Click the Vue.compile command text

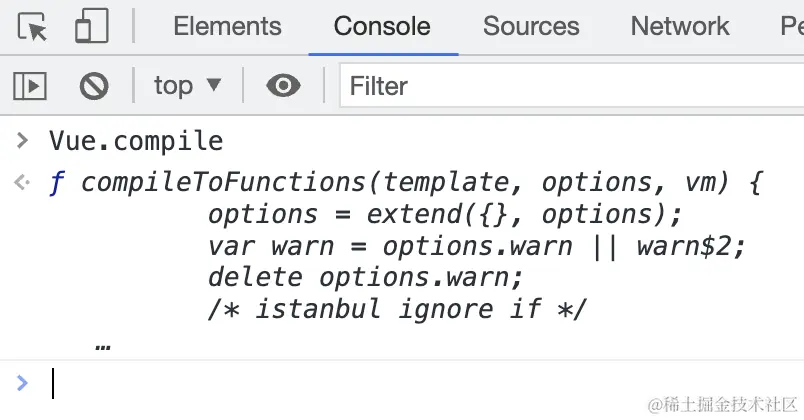(136, 141)
